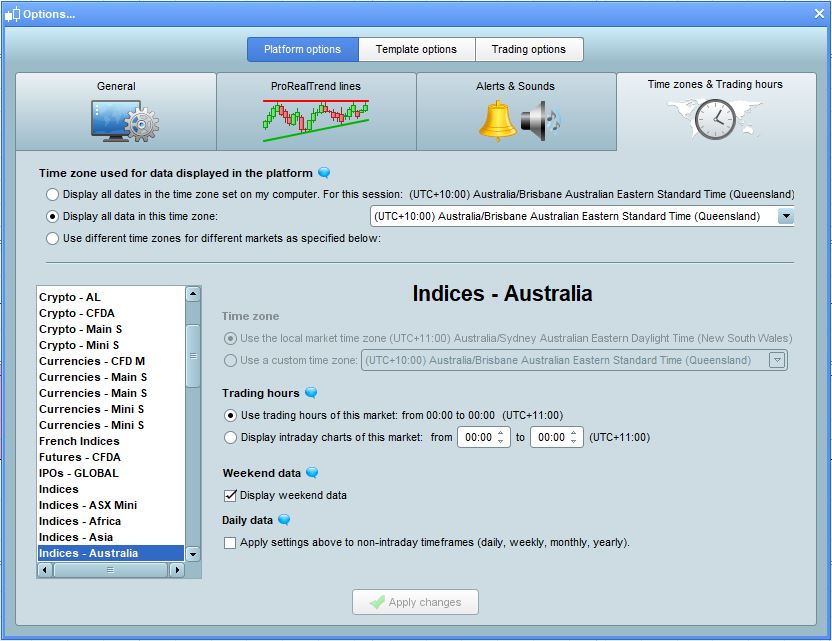Screen dimensions: 832x641
Task: Select 'Indices - Asia' in market list
Action: (111, 537)
